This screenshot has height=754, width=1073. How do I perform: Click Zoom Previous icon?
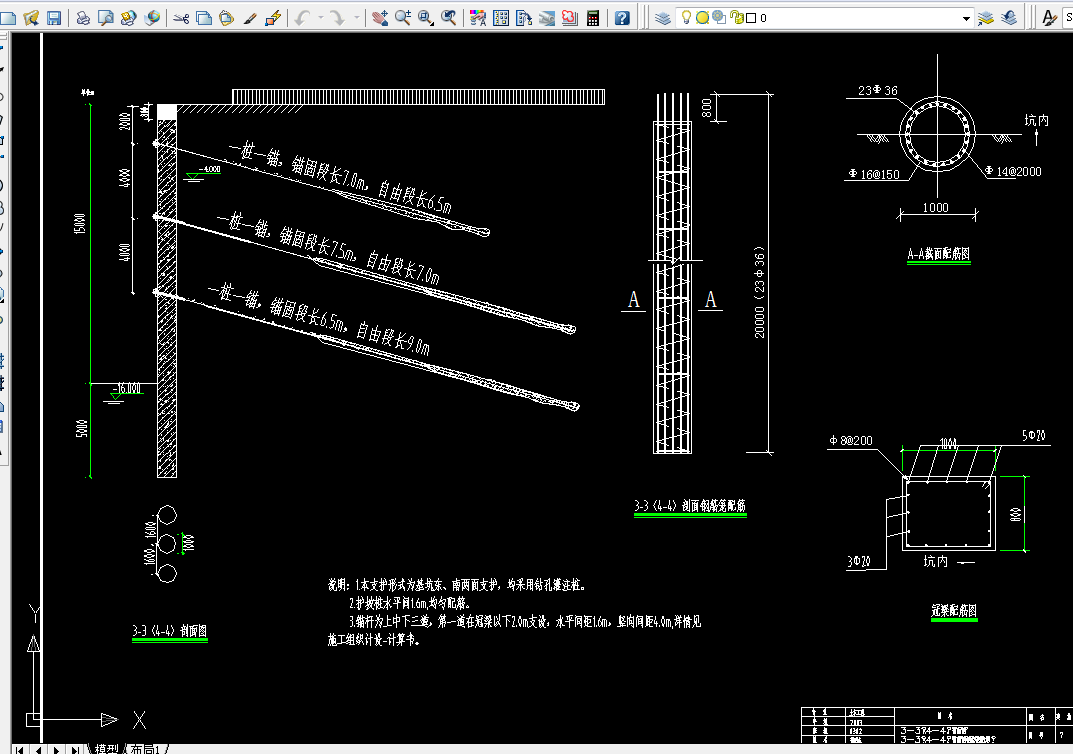(x=449, y=18)
